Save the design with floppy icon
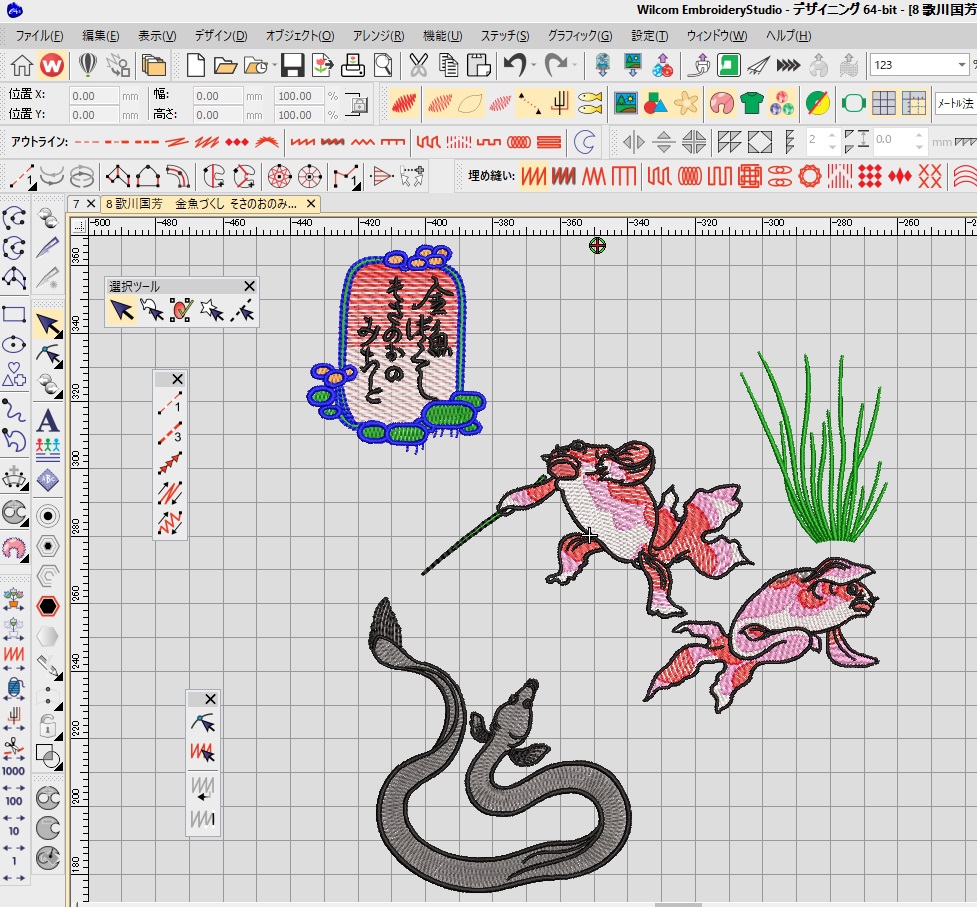 click(292, 65)
